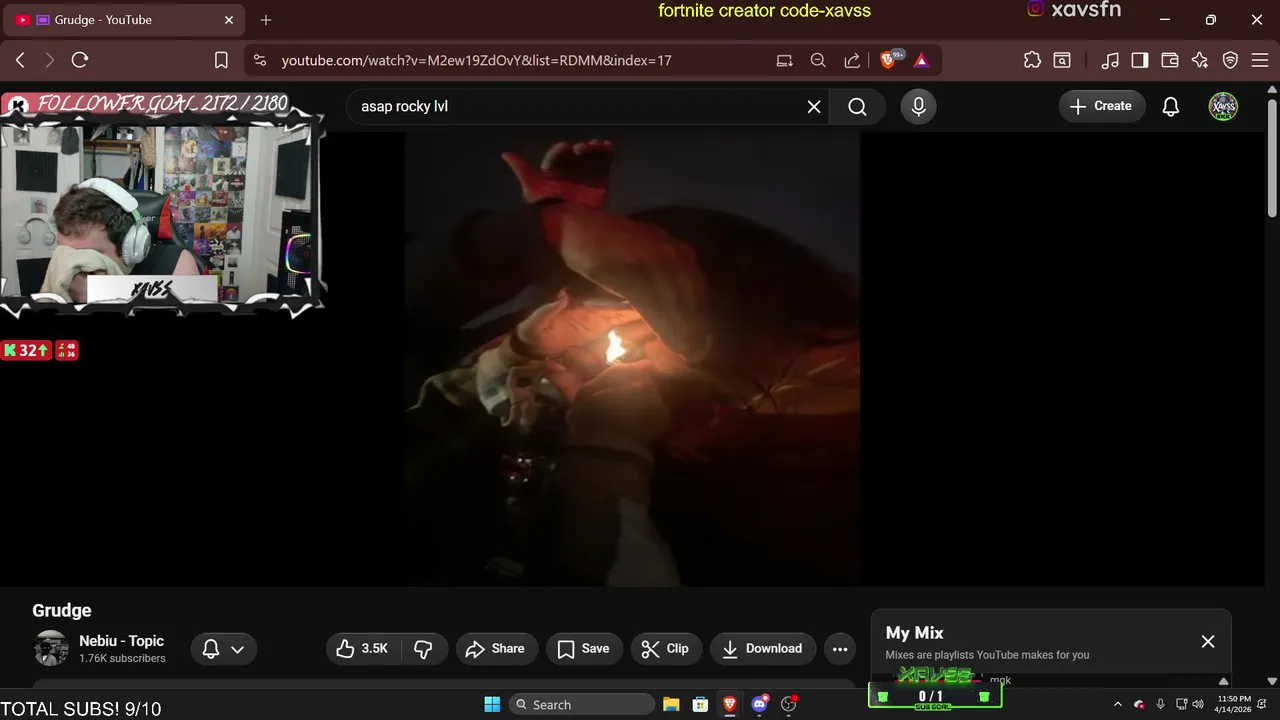
Task: Open the Brave playlist music note icon
Action: (1110, 60)
